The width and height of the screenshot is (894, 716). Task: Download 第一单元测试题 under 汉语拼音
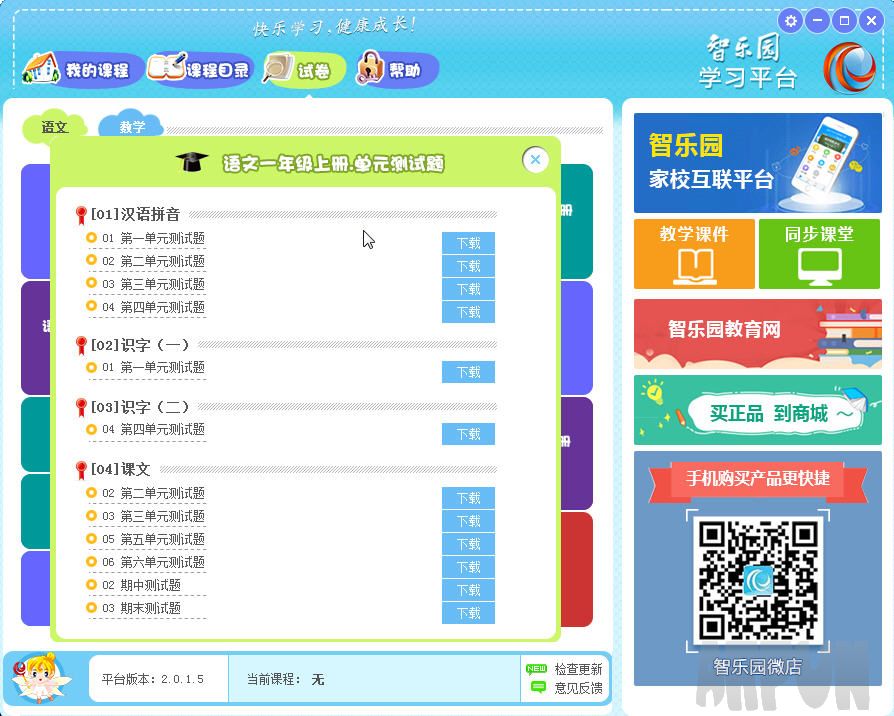[x=468, y=243]
